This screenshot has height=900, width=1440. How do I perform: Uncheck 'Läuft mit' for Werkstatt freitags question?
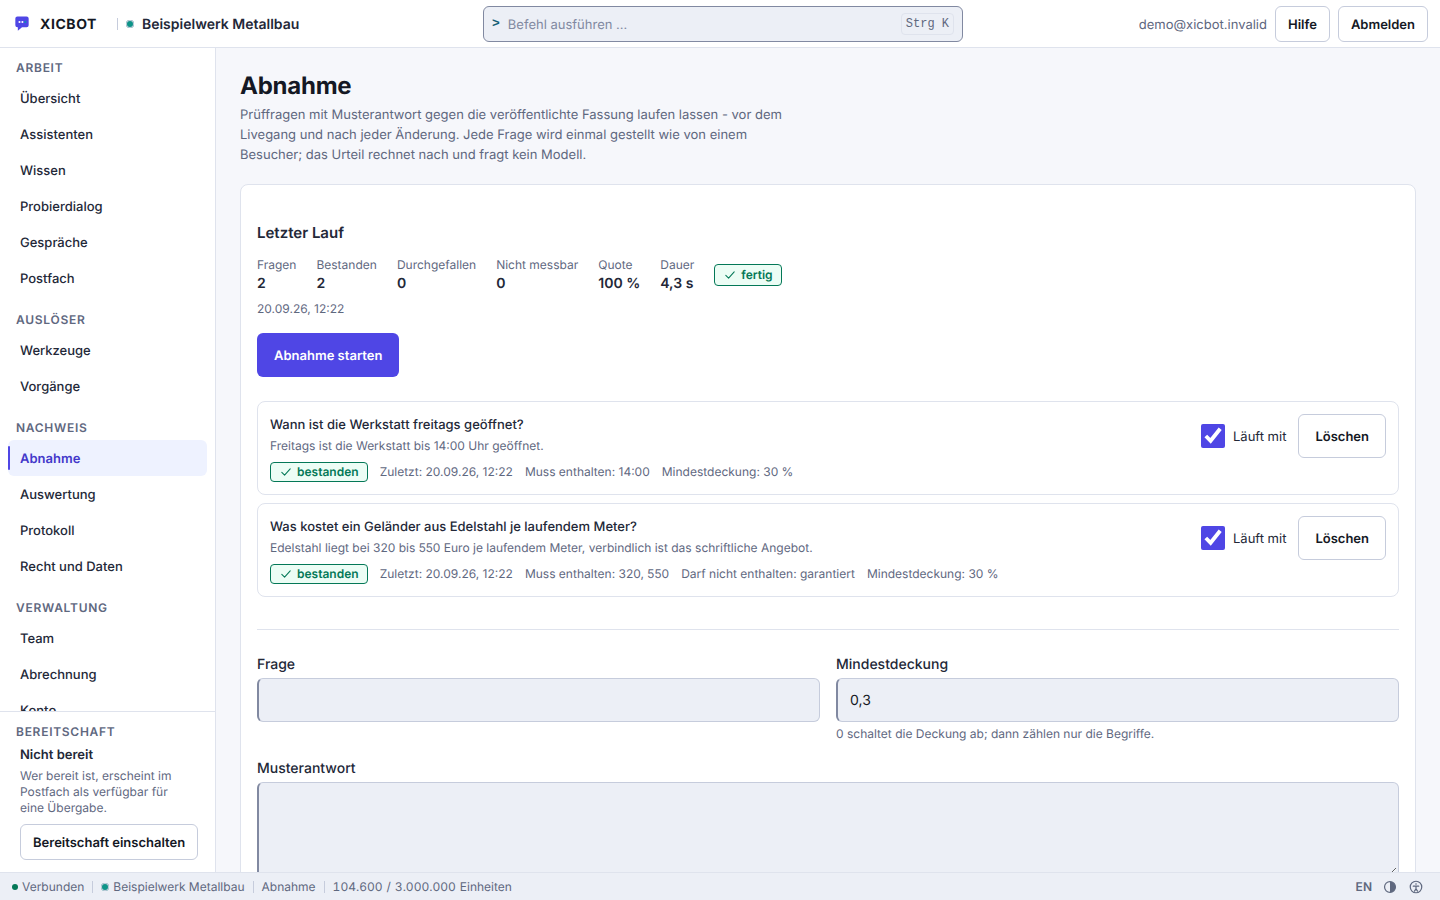coord(1213,436)
